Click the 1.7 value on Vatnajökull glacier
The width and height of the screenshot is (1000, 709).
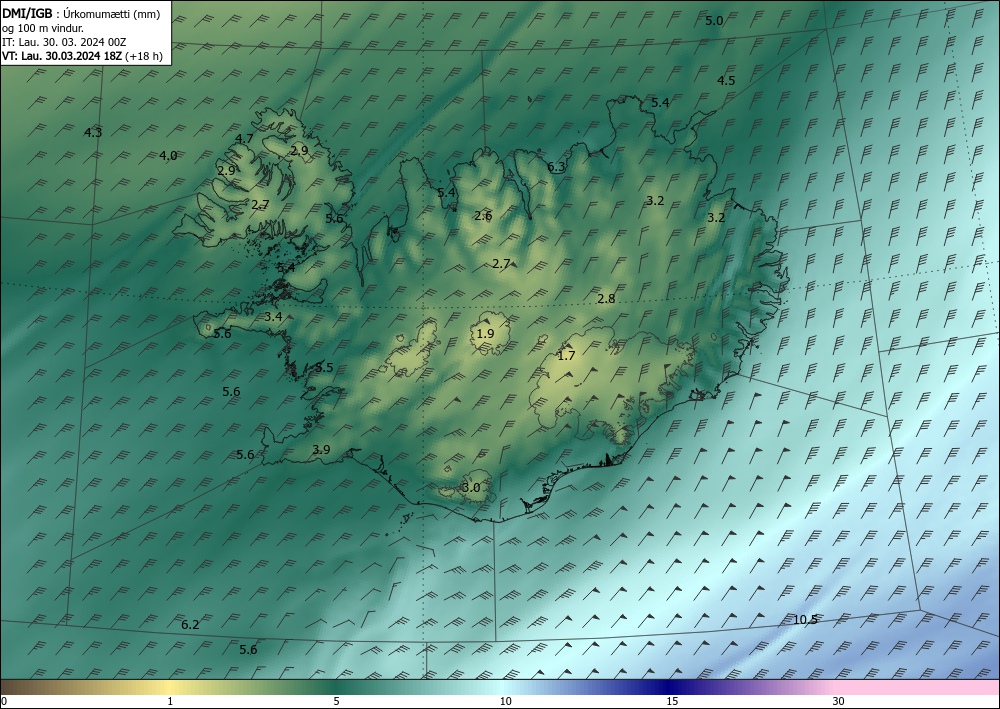(x=566, y=356)
